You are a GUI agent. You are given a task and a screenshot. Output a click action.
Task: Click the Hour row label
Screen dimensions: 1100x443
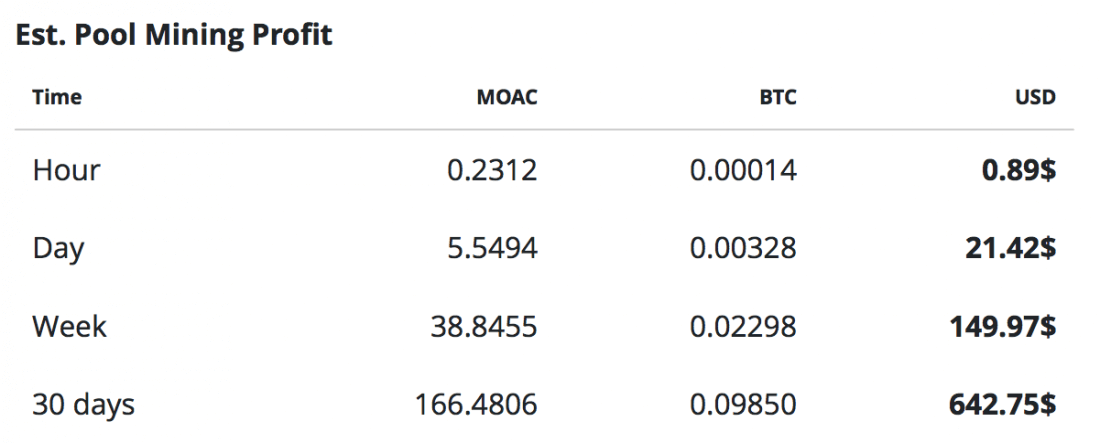coord(66,170)
